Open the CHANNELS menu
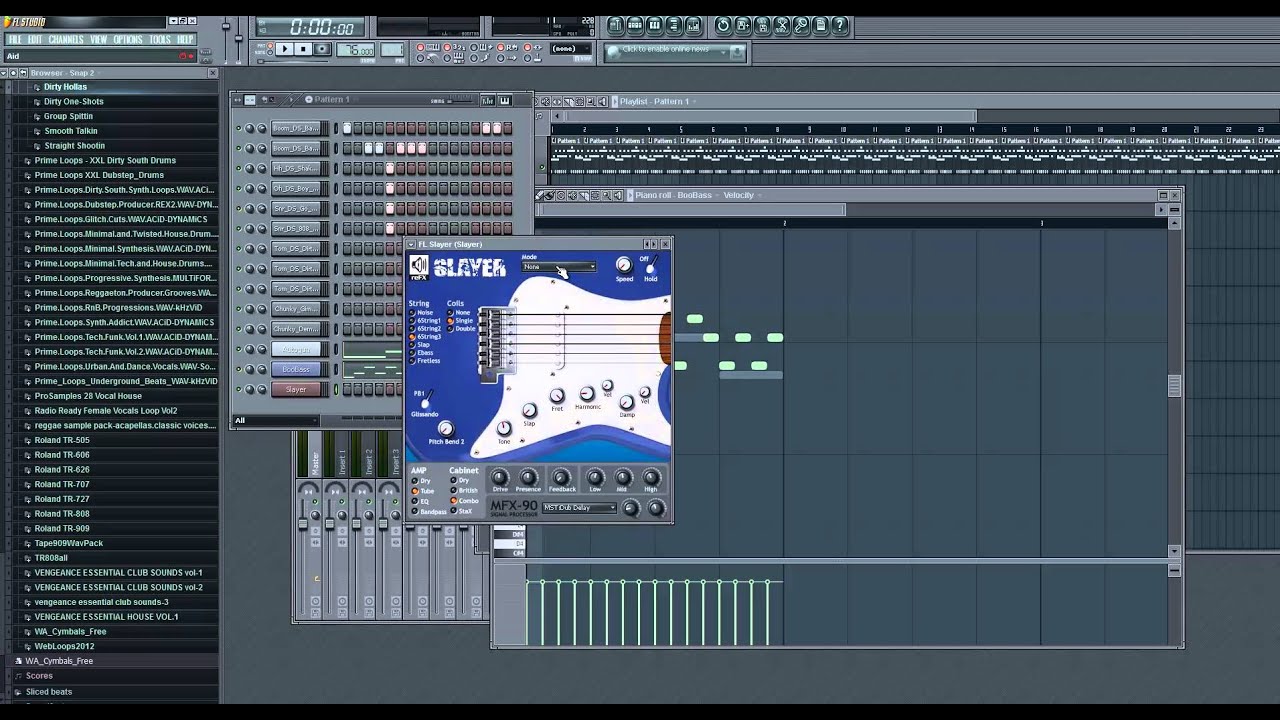The height and width of the screenshot is (720, 1280). coord(66,40)
